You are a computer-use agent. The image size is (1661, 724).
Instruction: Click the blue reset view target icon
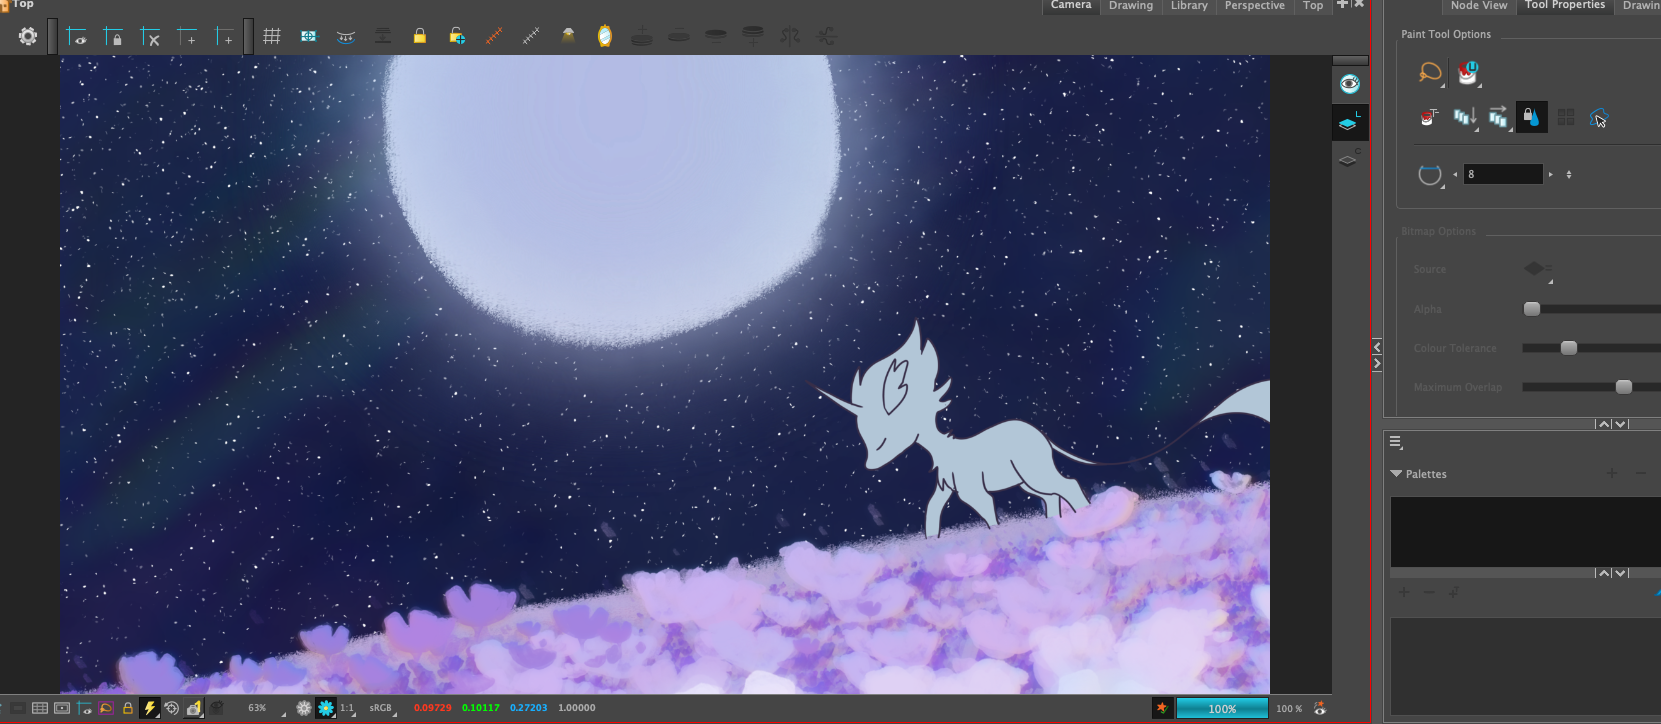(309, 37)
